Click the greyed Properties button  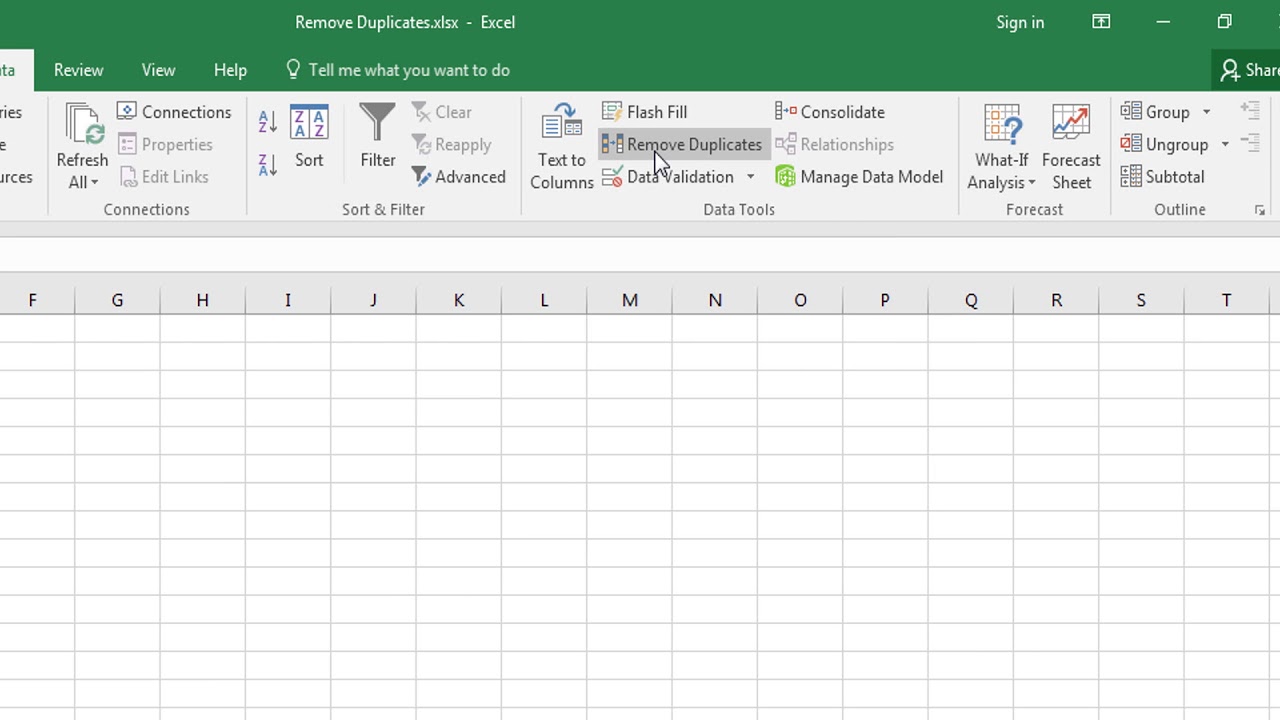(165, 144)
